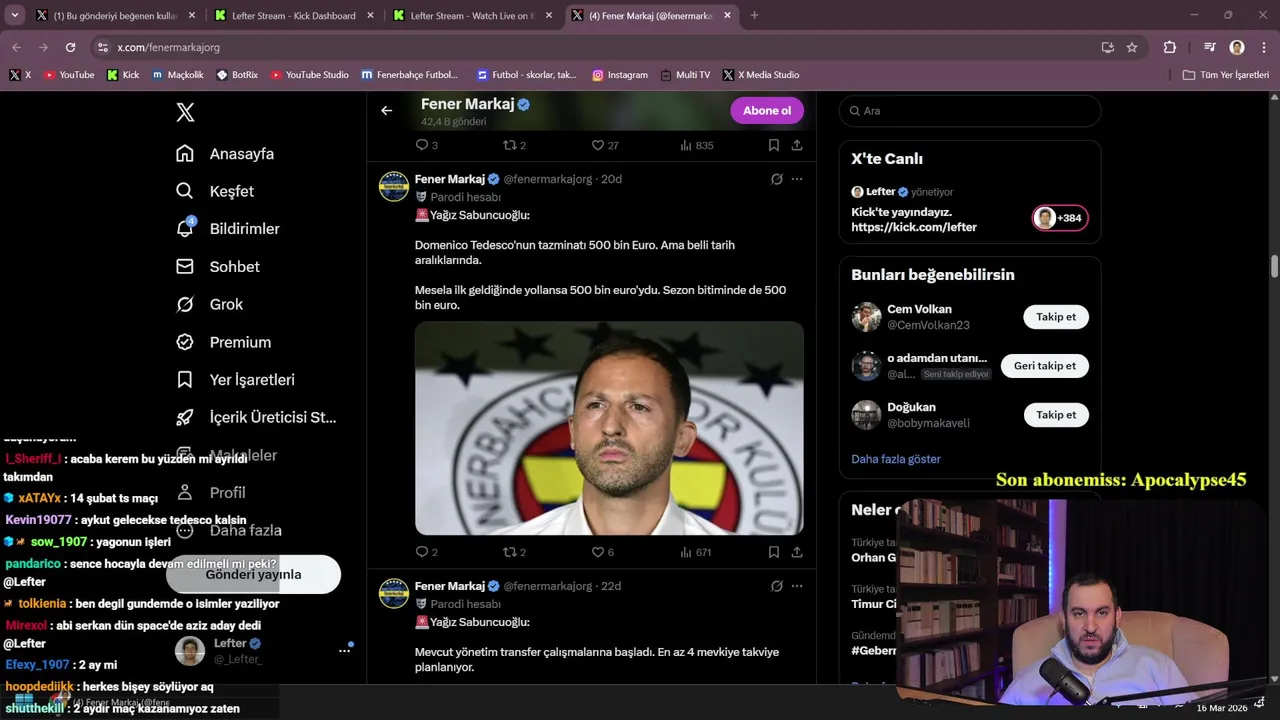Click Geri takip et follow back
Image resolution: width=1280 pixels, height=720 pixels.
(x=1045, y=366)
